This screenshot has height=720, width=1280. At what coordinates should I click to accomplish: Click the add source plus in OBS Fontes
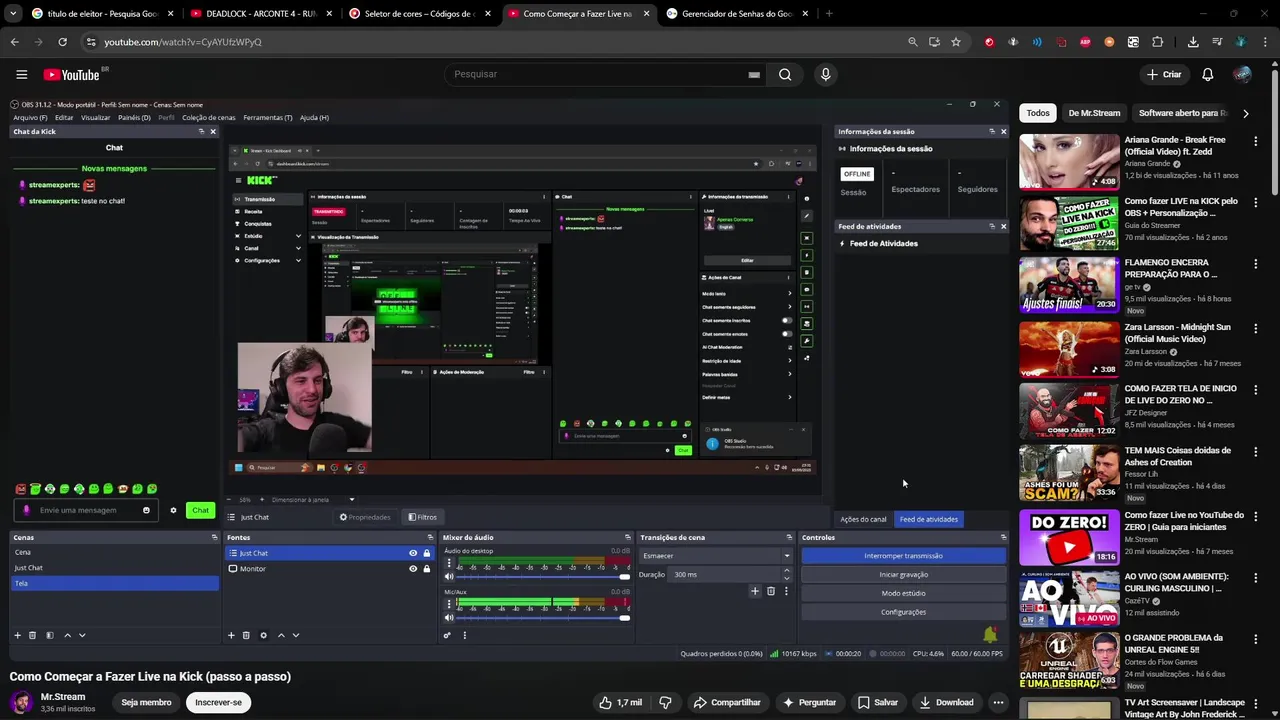(231, 635)
